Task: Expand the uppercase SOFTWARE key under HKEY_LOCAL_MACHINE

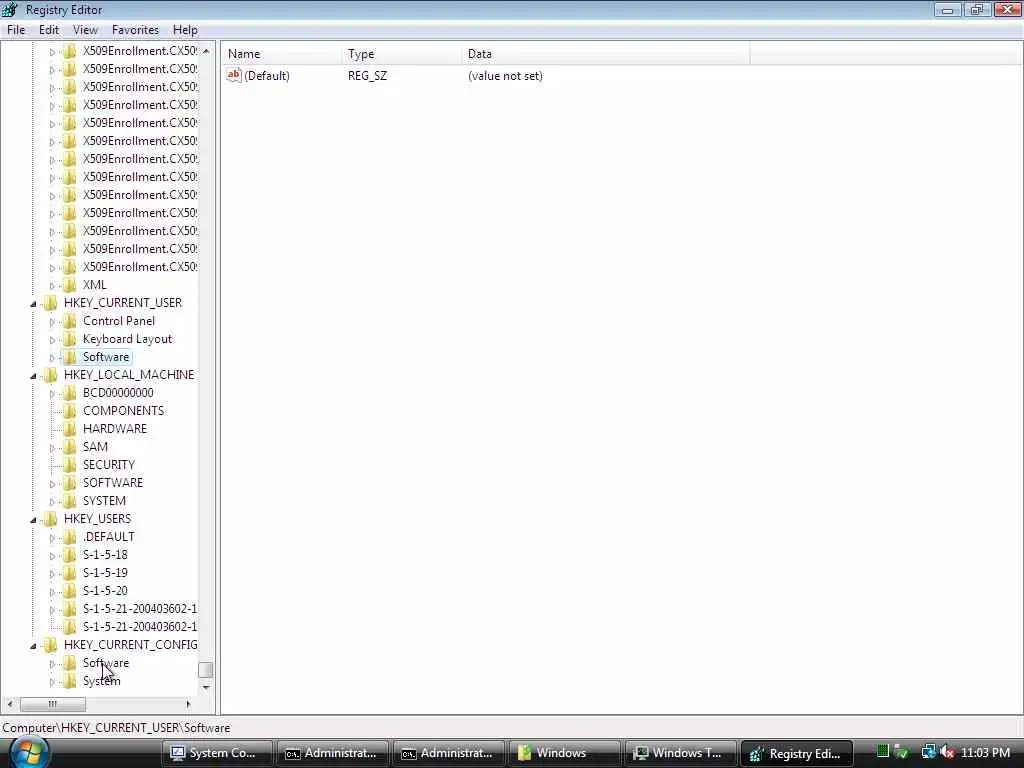Action: (52, 483)
